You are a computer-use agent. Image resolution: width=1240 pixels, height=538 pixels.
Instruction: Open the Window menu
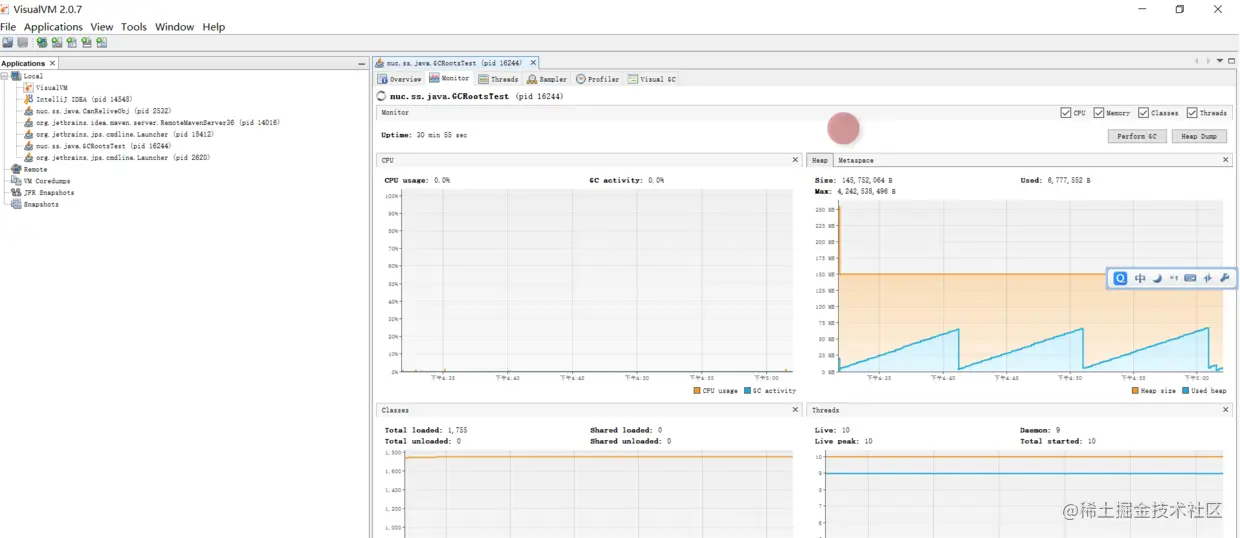pyautogui.click(x=174, y=27)
